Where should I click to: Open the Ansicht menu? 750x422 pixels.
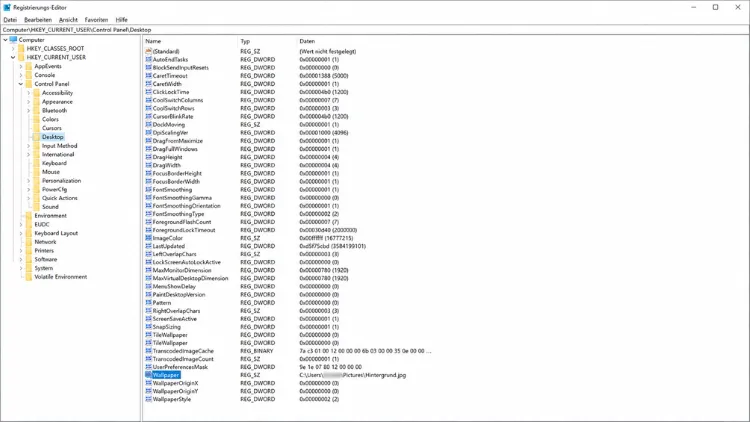68,20
